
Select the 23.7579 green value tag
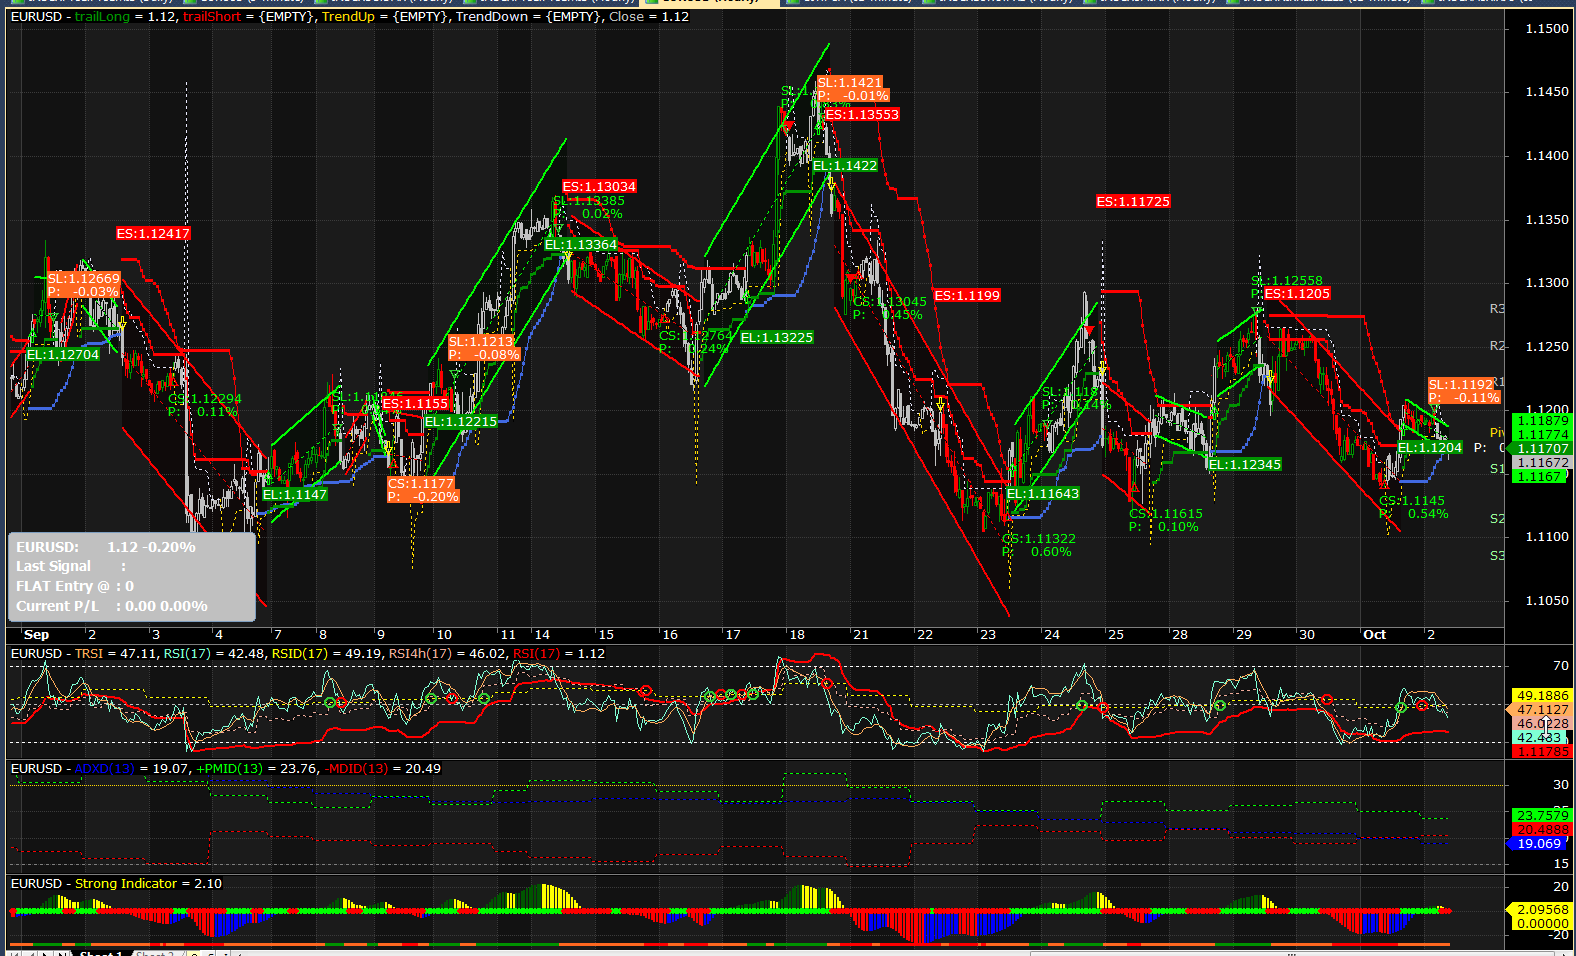coord(1542,815)
